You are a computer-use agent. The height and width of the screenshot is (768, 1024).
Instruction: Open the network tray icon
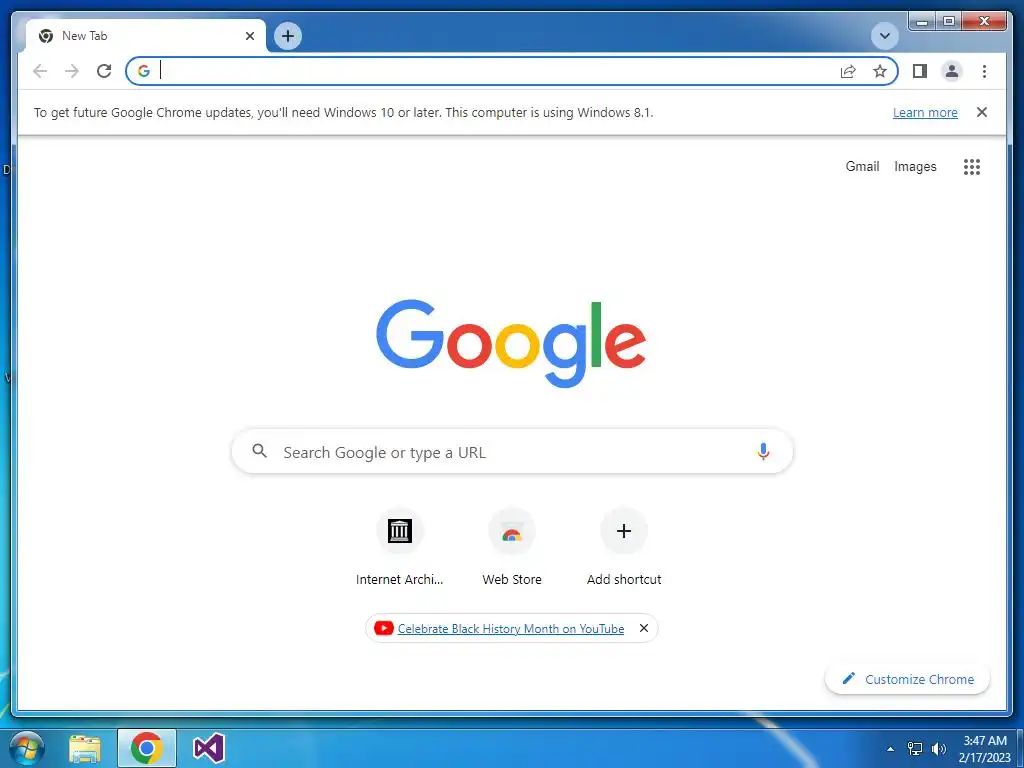coord(915,748)
